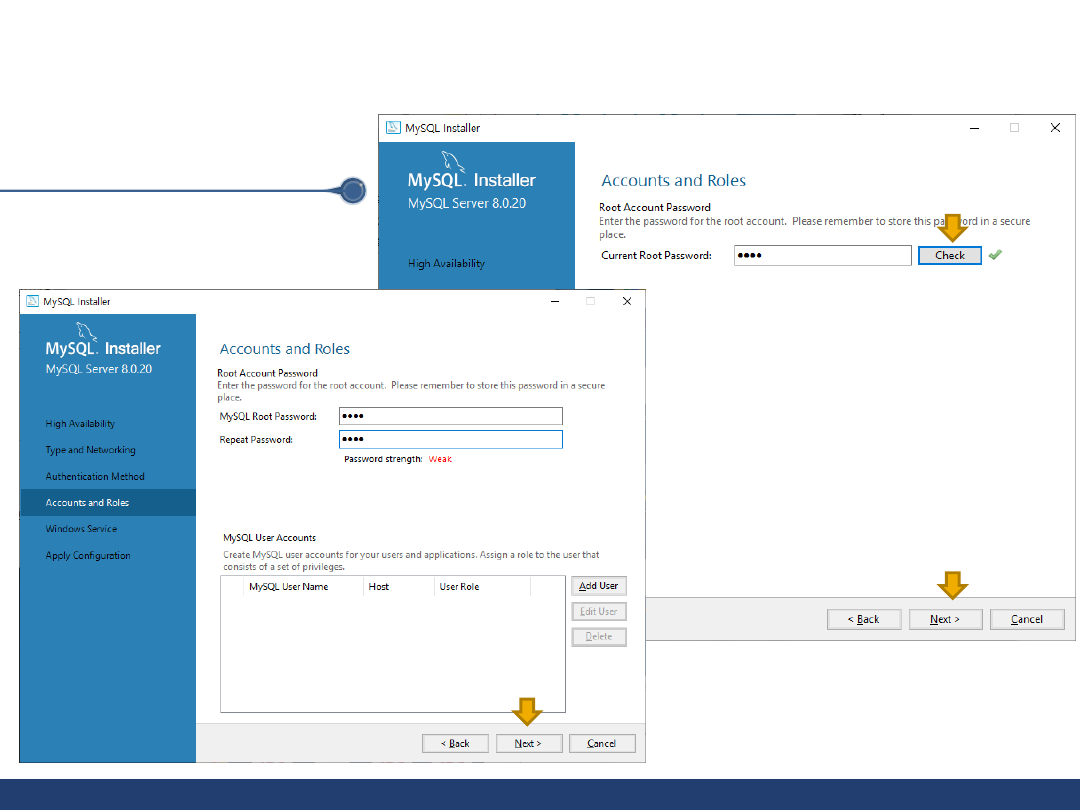1080x810 pixels.
Task: Focus the MySQL Root Password field
Action: click(451, 416)
